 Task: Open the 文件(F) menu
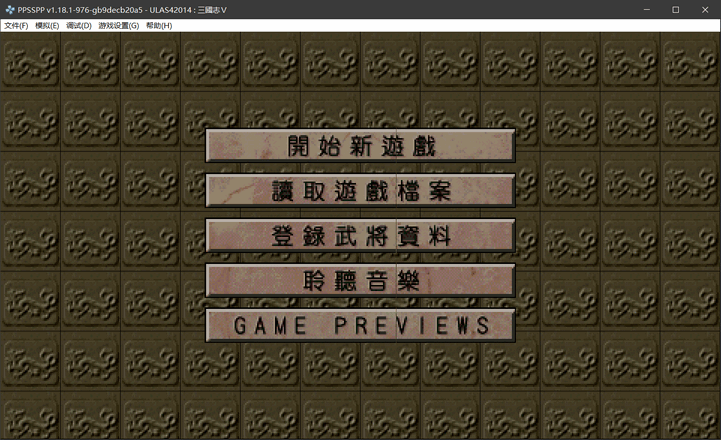pyautogui.click(x=16, y=26)
